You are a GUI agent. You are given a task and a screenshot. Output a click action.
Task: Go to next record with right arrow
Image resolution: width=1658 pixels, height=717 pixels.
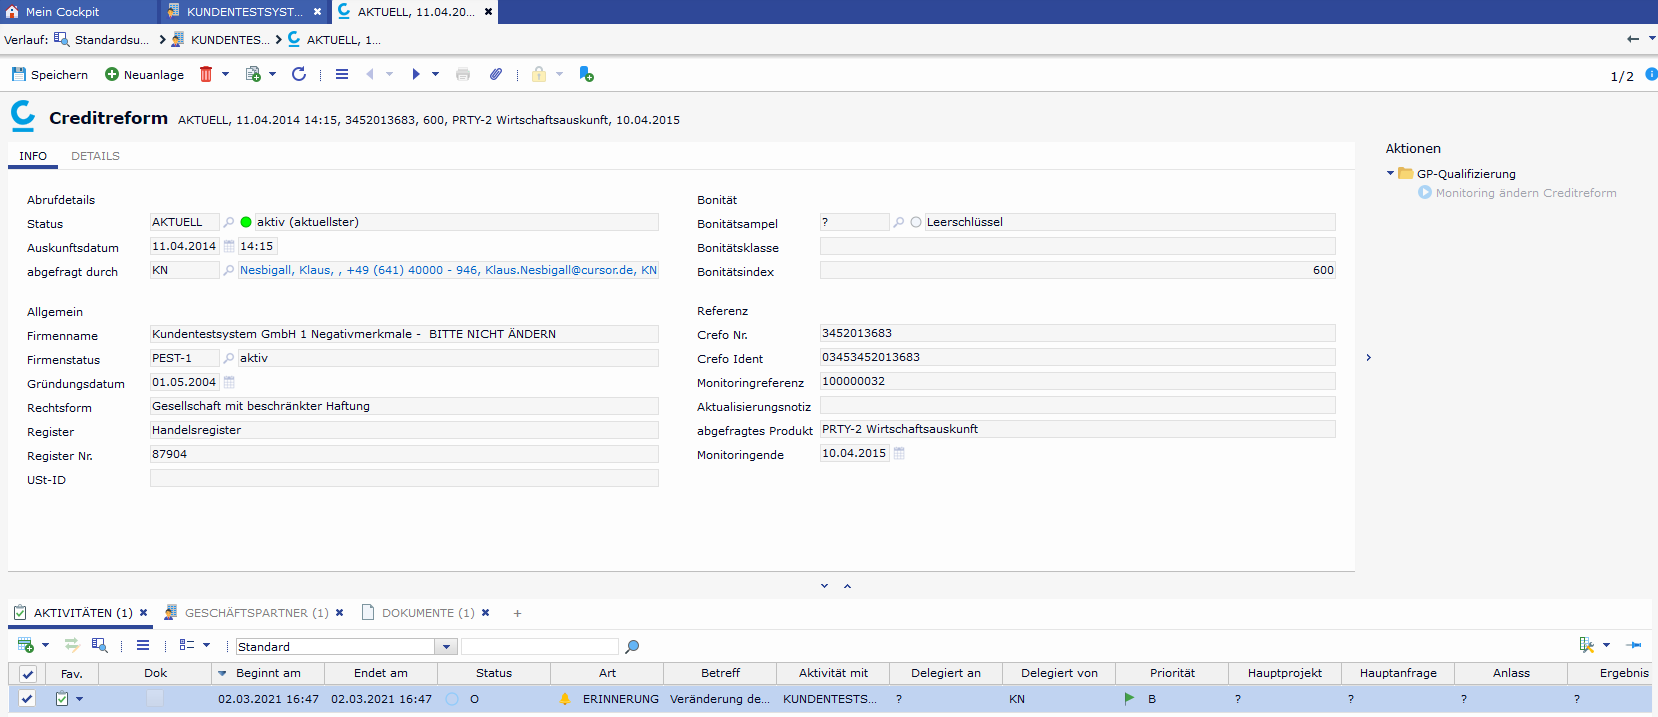pos(416,74)
